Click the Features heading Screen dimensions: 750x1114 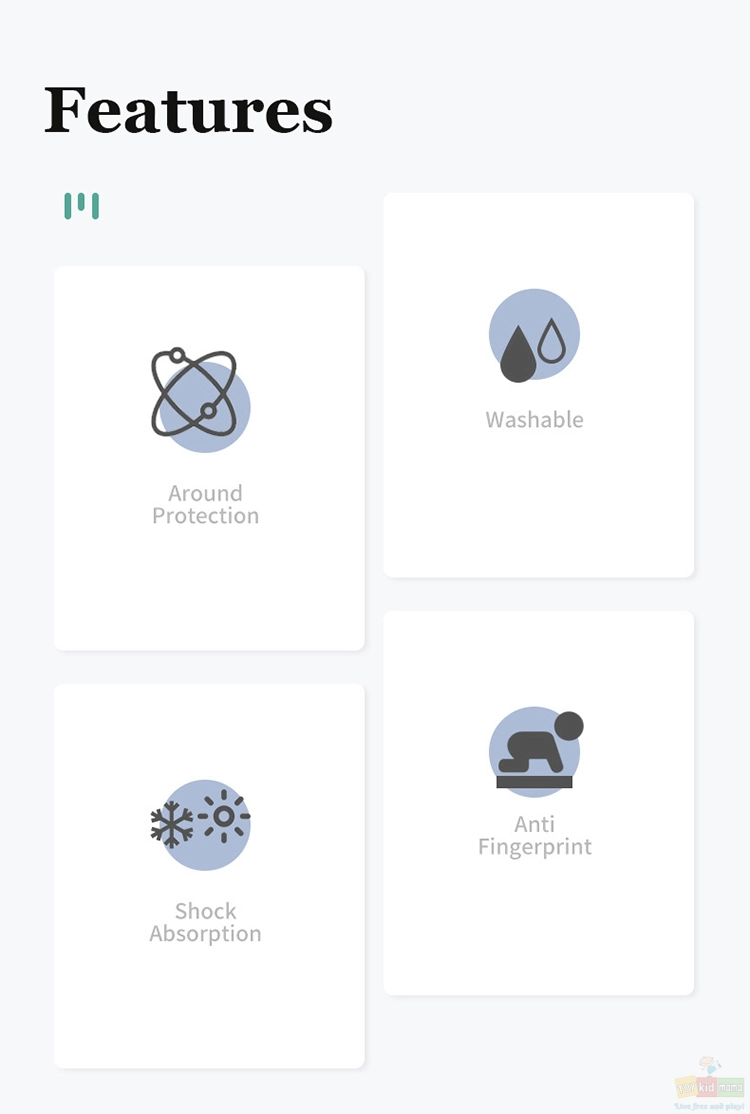coord(188,109)
